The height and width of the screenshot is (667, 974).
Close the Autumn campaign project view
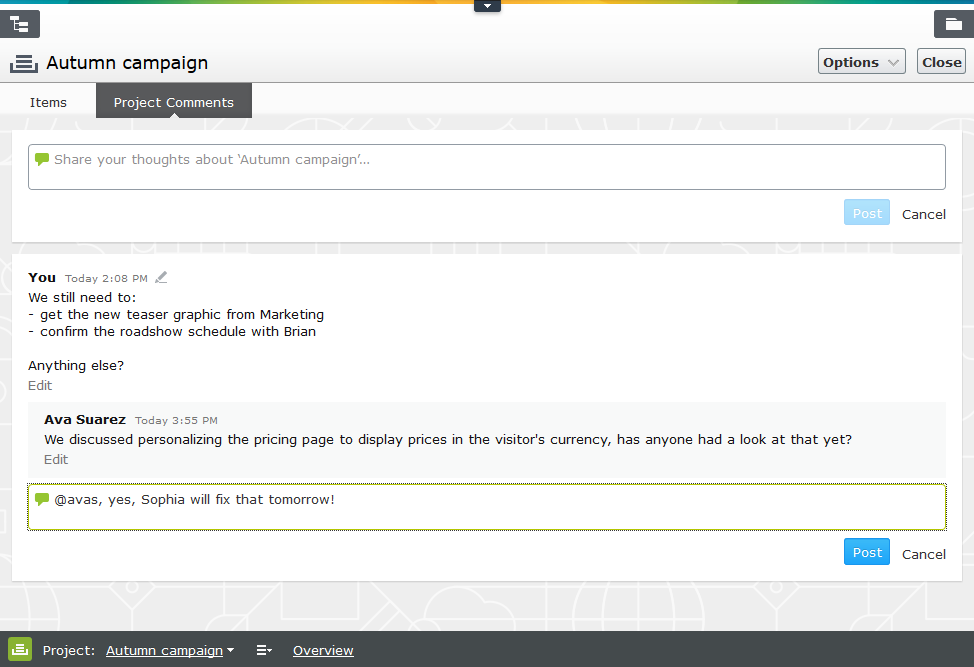coord(941,62)
